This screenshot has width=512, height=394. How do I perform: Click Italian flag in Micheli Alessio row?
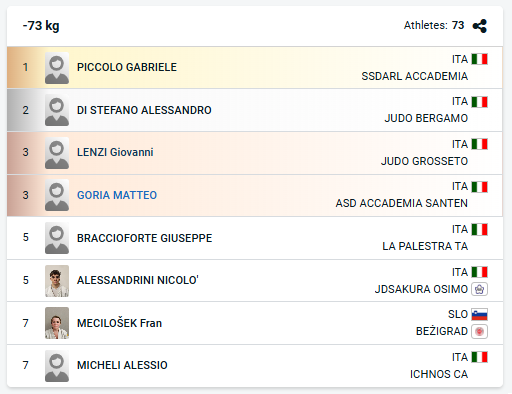(x=479, y=357)
